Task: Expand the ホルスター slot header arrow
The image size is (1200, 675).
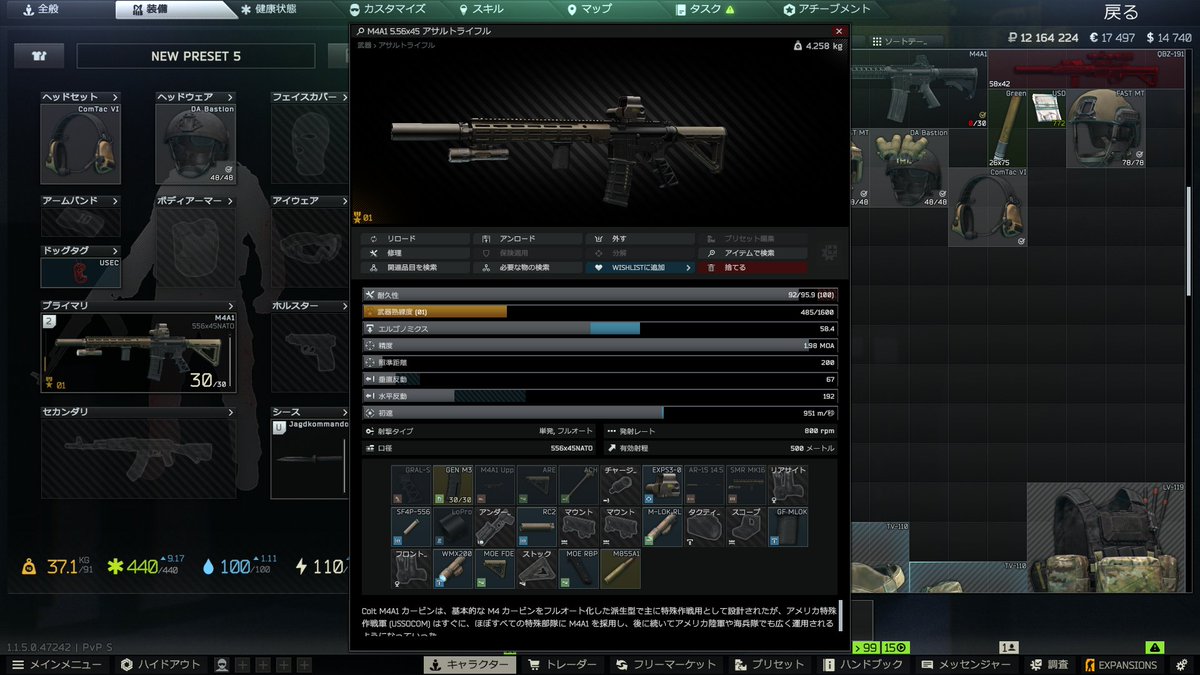Action: point(346,305)
